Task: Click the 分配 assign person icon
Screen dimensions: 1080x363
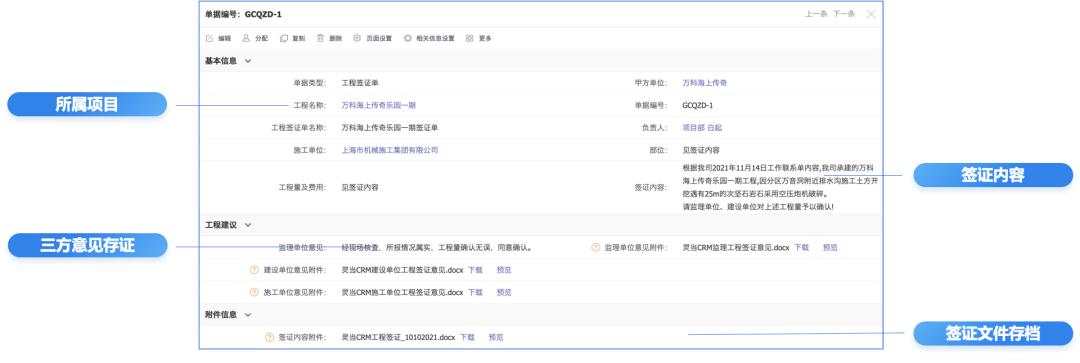Action: pos(246,39)
